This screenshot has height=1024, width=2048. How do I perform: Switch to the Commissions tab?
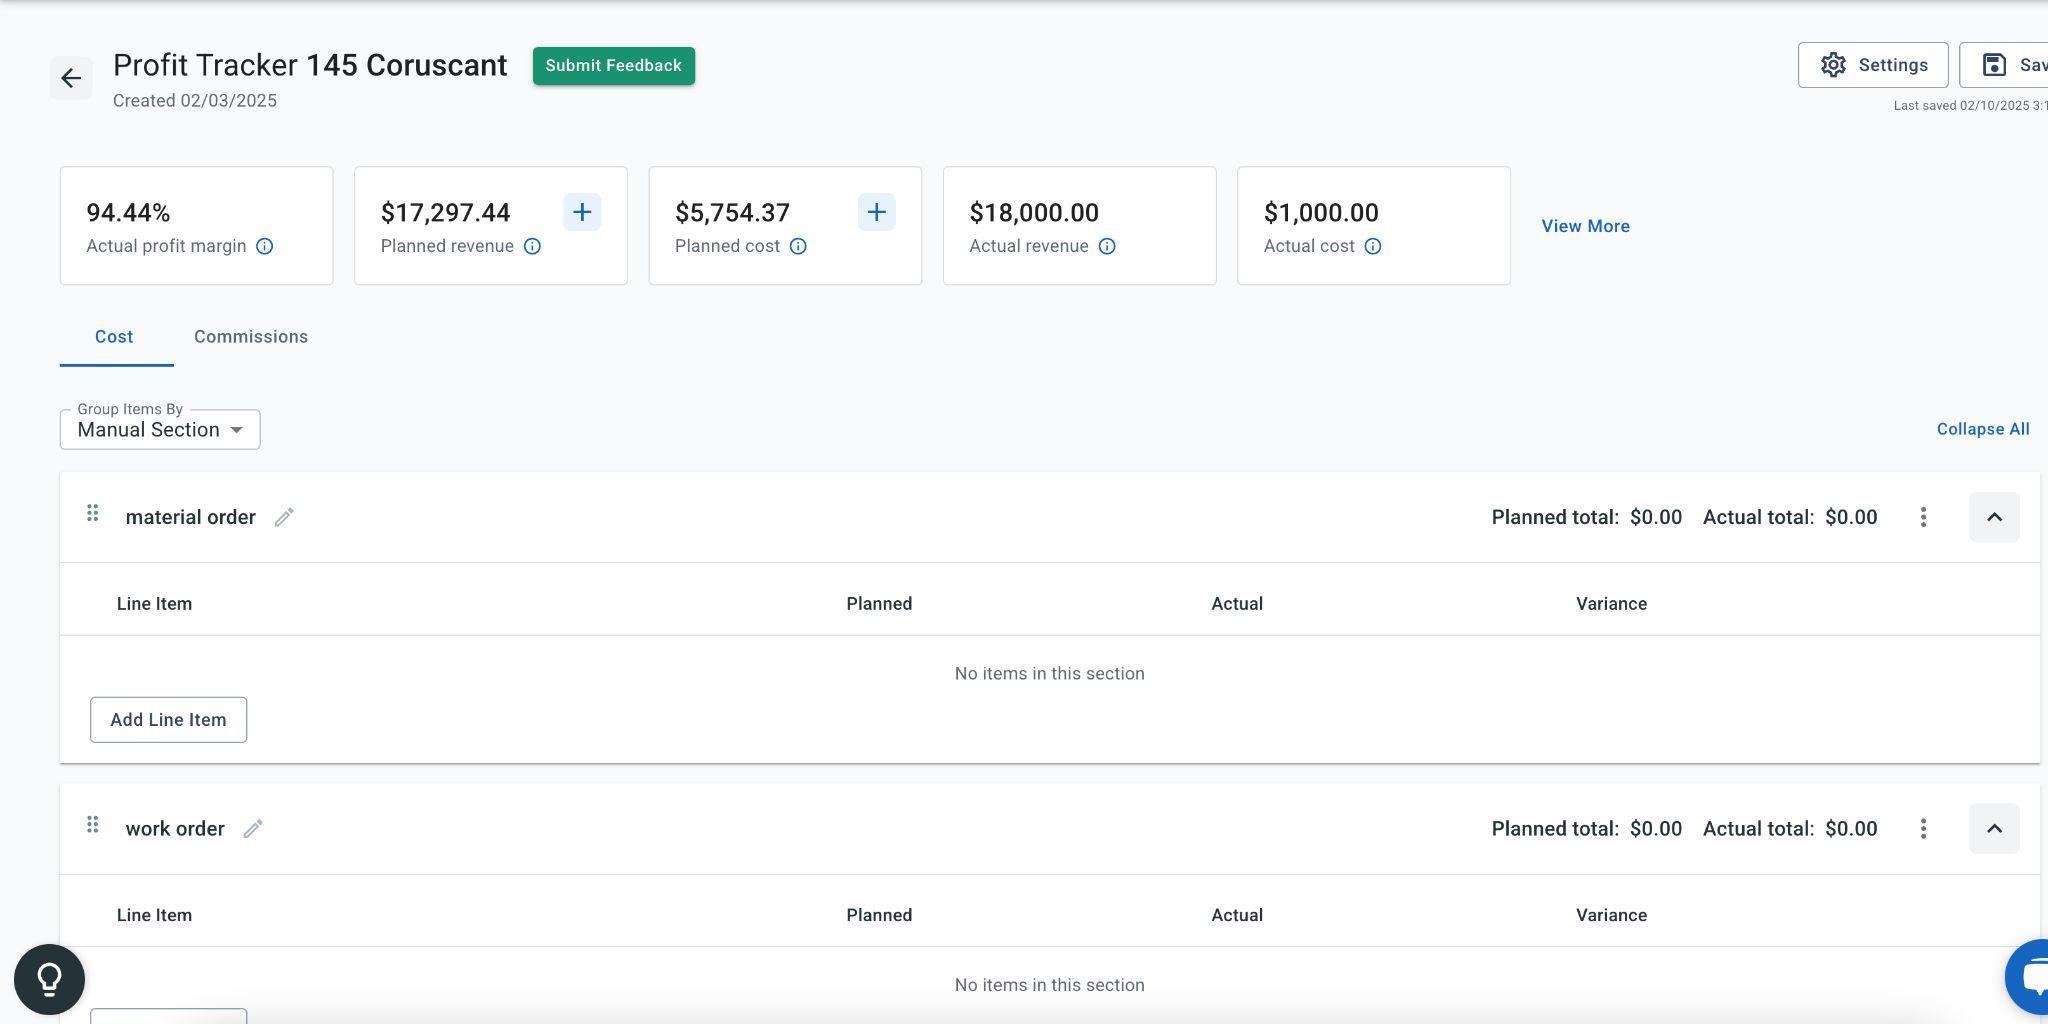click(x=251, y=337)
